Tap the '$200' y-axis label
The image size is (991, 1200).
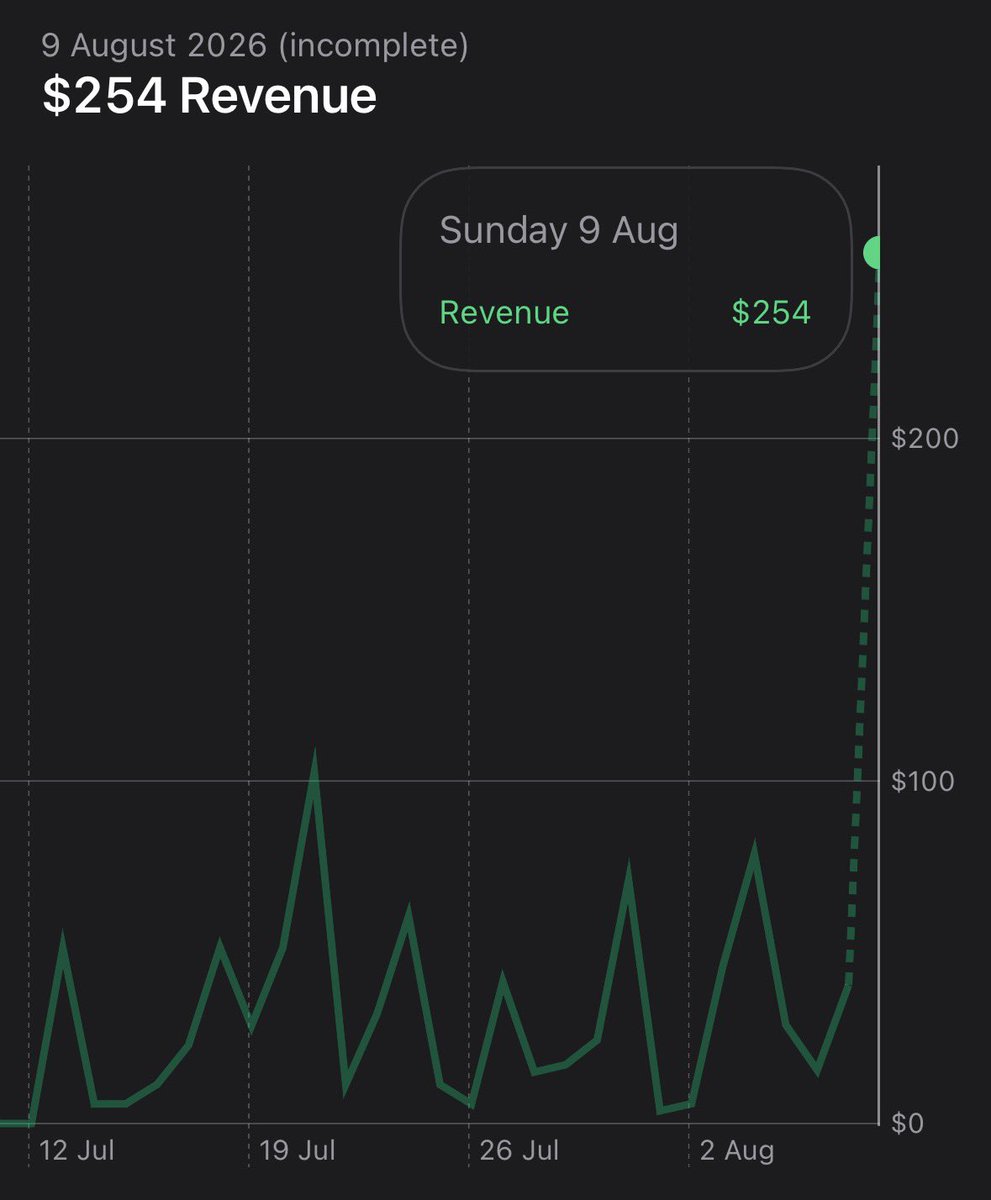[x=923, y=438]
